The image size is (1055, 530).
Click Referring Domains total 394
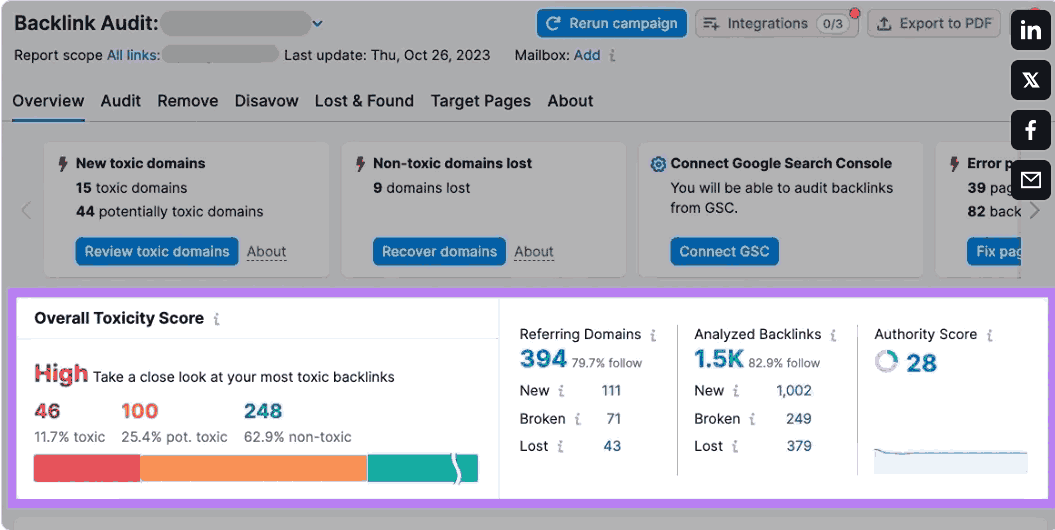click(543, 359)
